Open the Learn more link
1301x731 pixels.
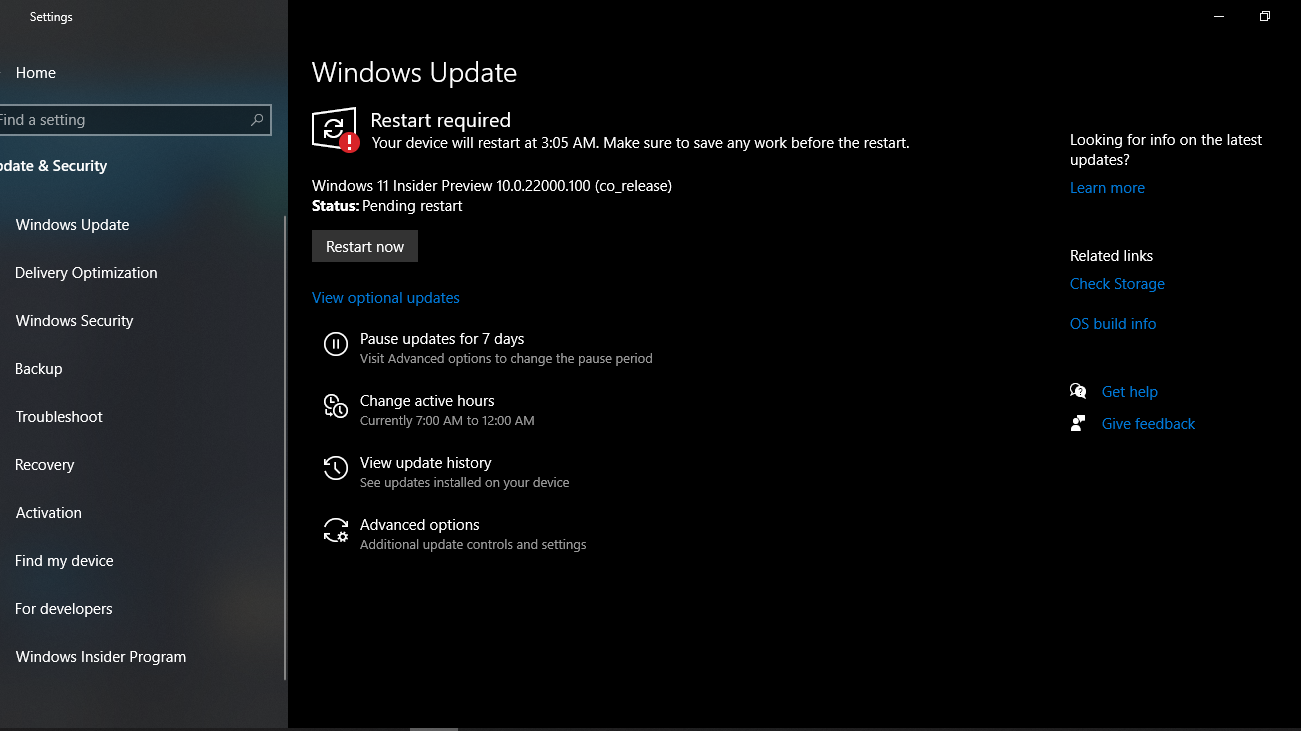point(1107,188)
